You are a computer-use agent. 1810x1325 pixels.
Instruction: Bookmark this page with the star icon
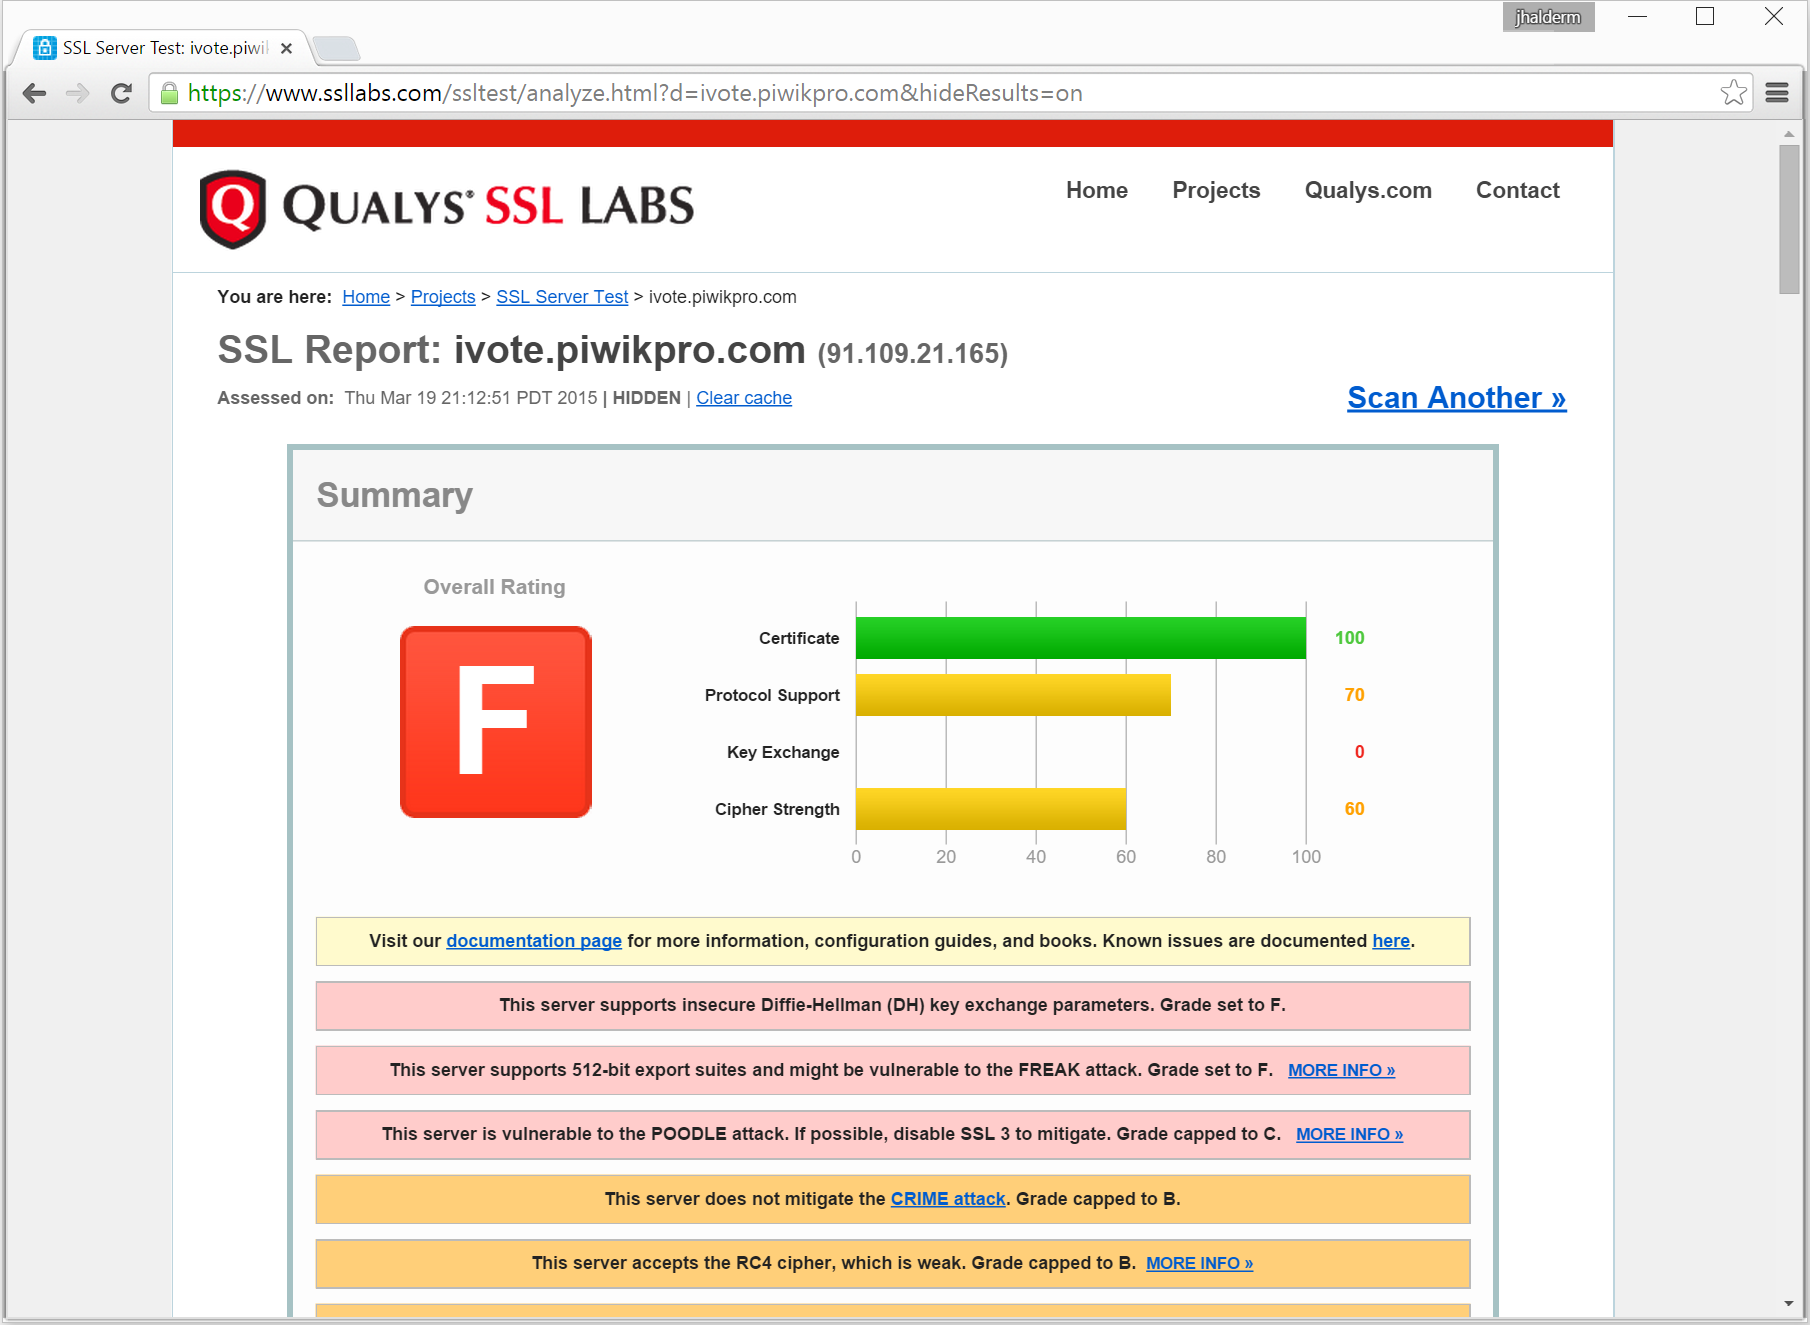pos(1733,93)
